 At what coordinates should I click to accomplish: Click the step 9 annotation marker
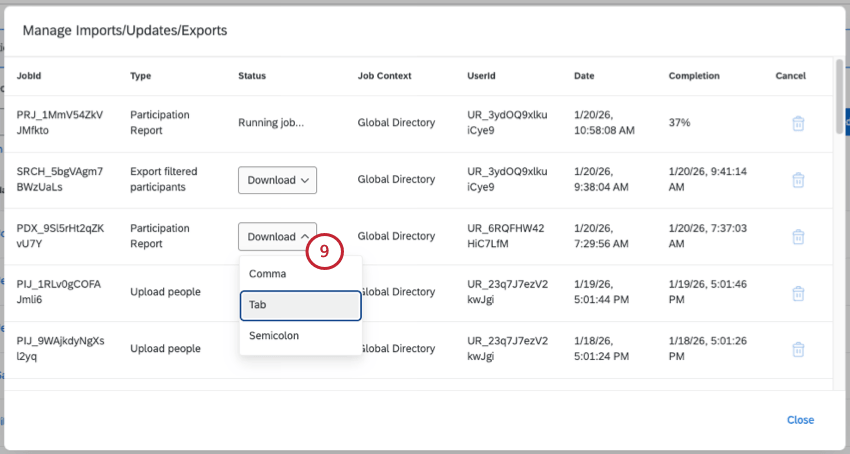[325, 253]
